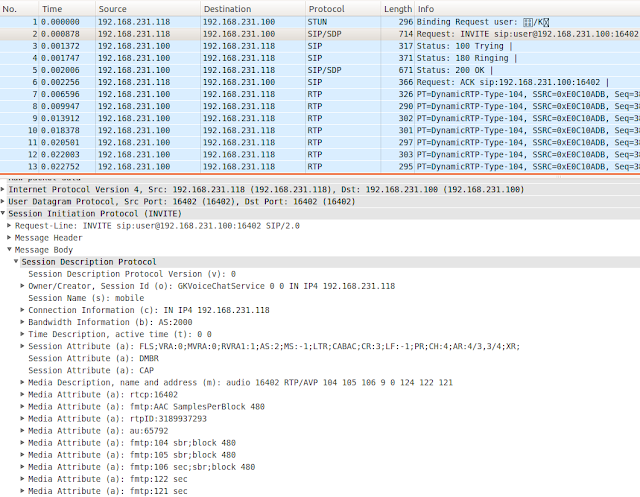This screenshot has width=640, height=497.
Task: Click destination 192.168.231.118 in packet 3
Action: click(x=239, y=46)
